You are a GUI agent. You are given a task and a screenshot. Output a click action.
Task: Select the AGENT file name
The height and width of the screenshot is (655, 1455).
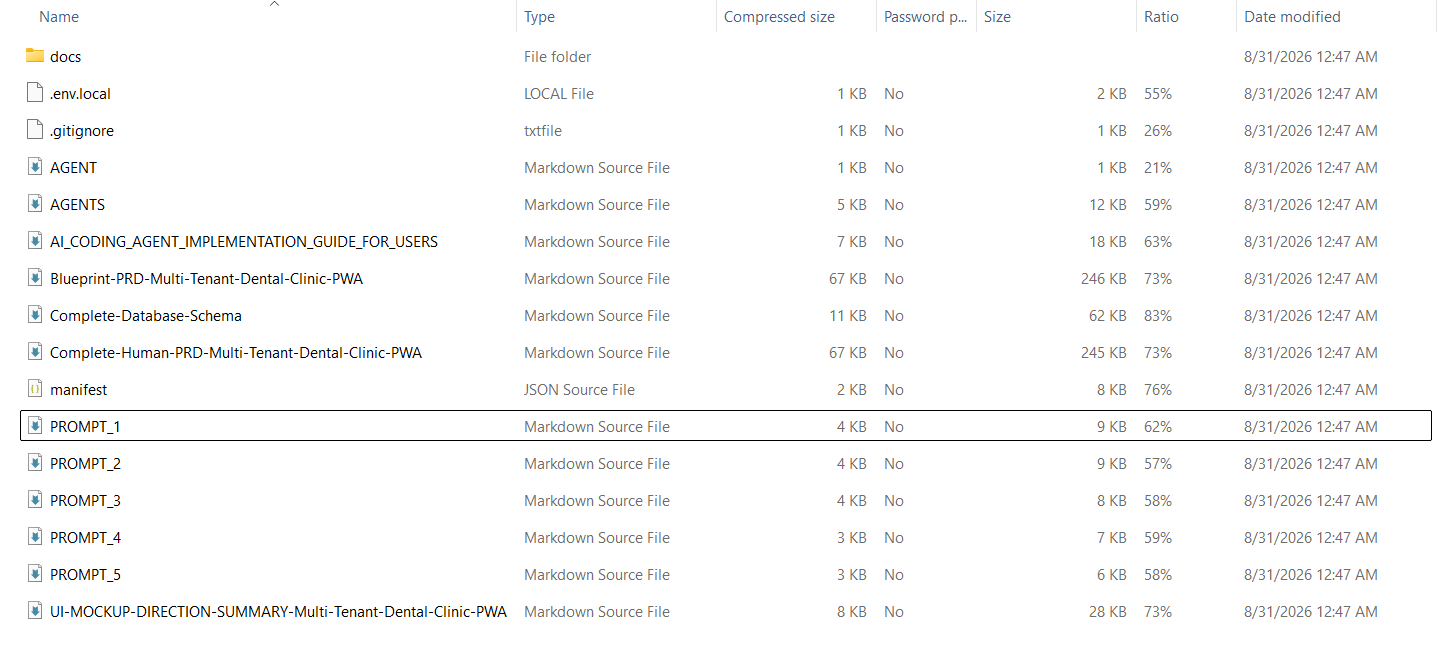point(73,168)
